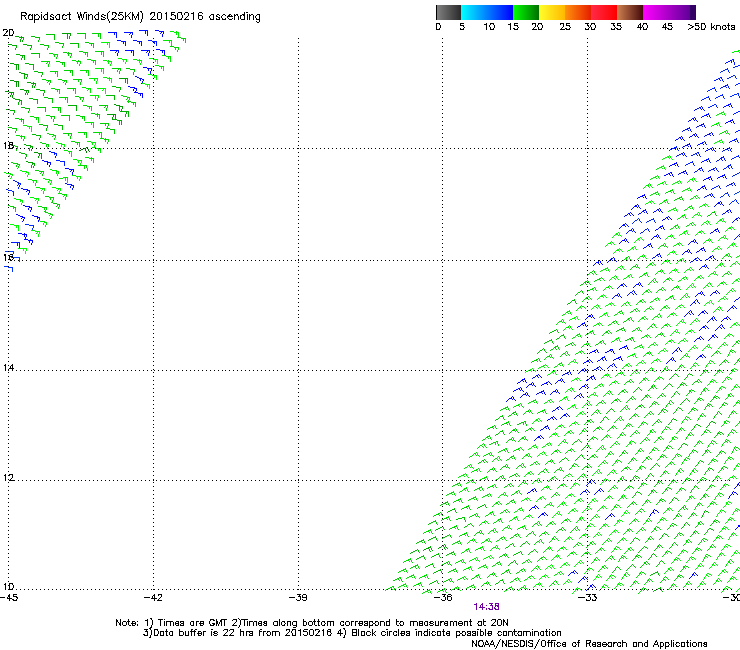Click the title 'Rapidscat Winds(25KM) 20150216 ascending'
Viewport: 740px width, 650px height.
(140, 17)
